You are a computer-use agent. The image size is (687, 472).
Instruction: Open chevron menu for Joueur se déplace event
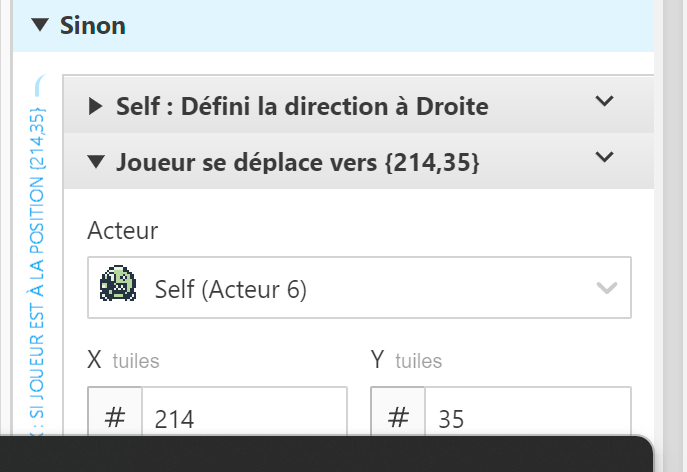603,157
